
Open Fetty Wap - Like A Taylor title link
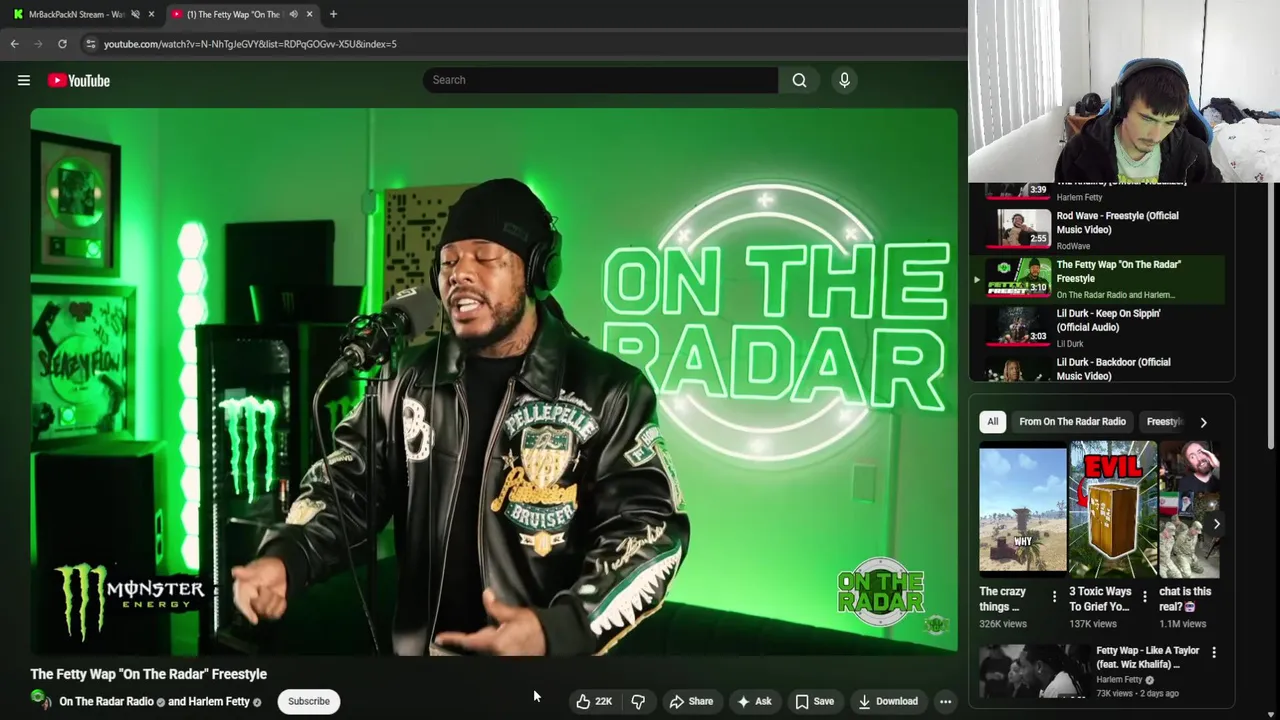pos(1148,657)
